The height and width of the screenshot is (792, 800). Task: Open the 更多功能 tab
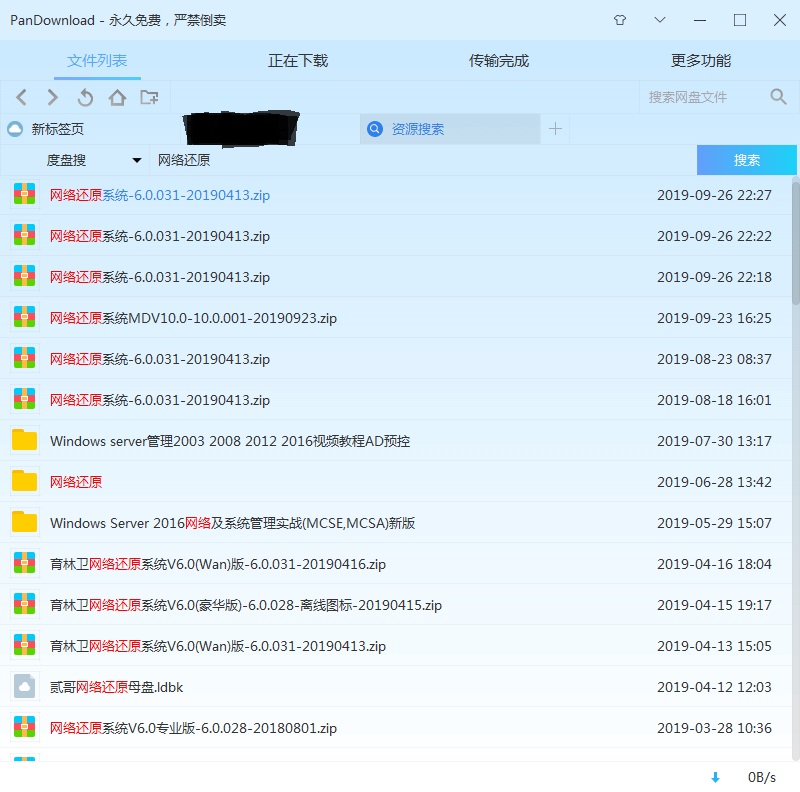coord(700,60)
